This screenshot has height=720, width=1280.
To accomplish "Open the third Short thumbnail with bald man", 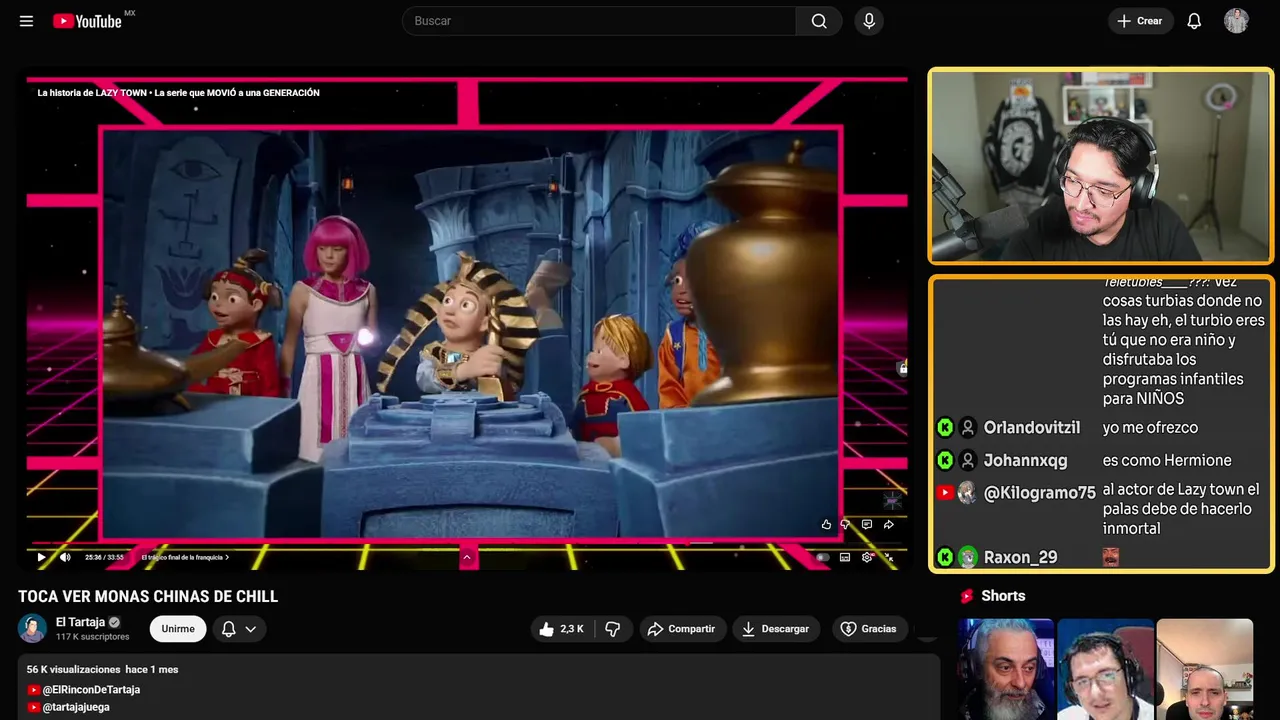I will coord(1205,669).
